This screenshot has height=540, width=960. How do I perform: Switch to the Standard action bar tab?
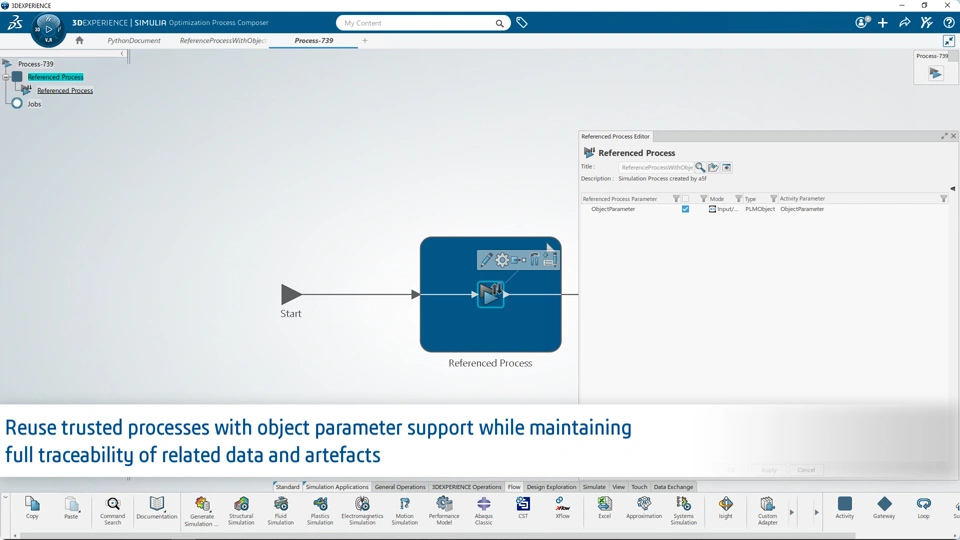point(287,487)
